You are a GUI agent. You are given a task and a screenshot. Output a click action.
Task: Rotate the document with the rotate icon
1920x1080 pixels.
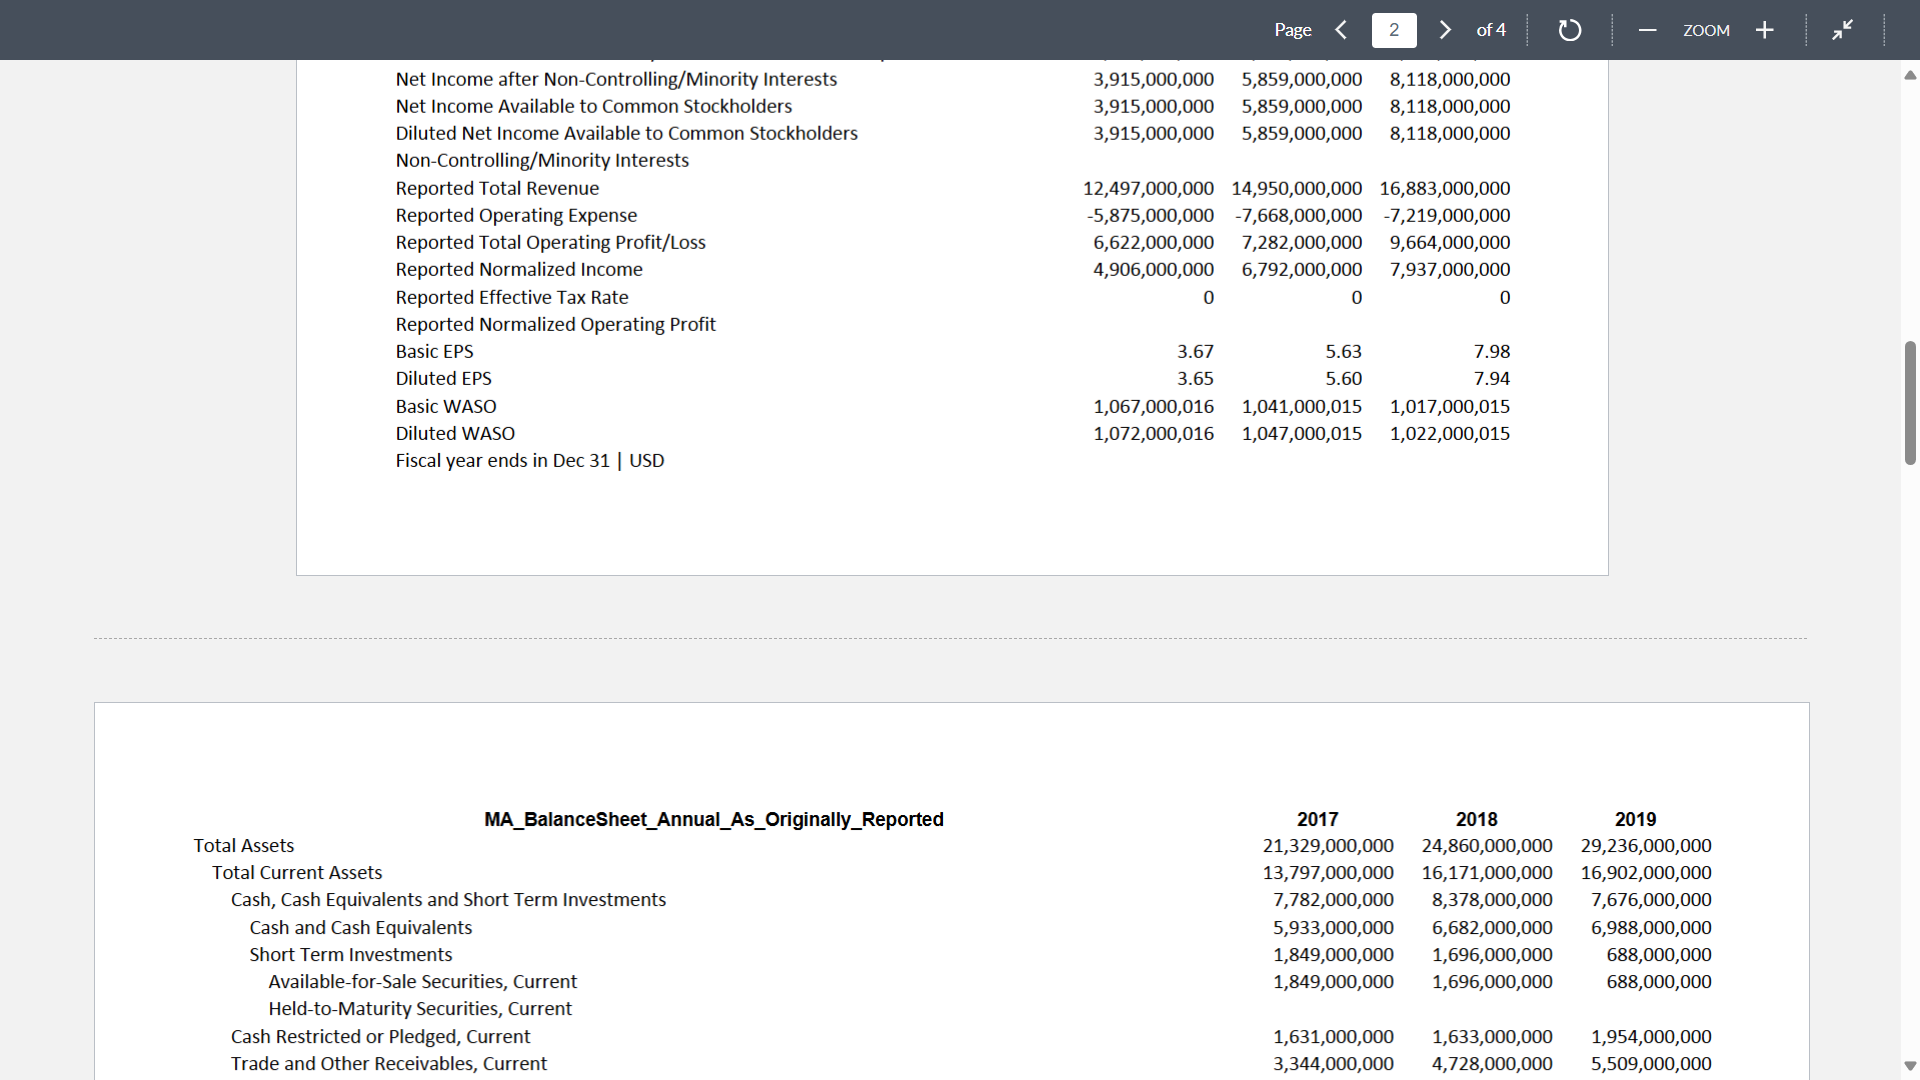pyautogui.click(x=1570, y=30)
